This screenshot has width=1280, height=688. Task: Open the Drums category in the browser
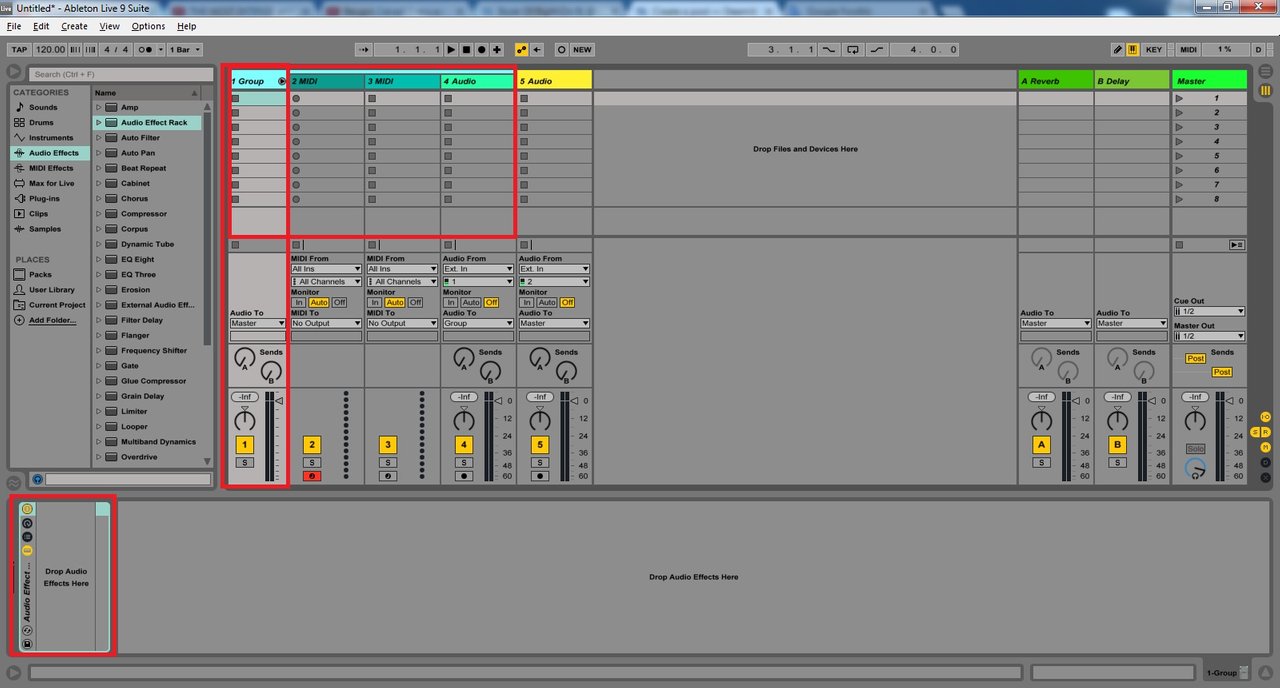coord(40,122)
